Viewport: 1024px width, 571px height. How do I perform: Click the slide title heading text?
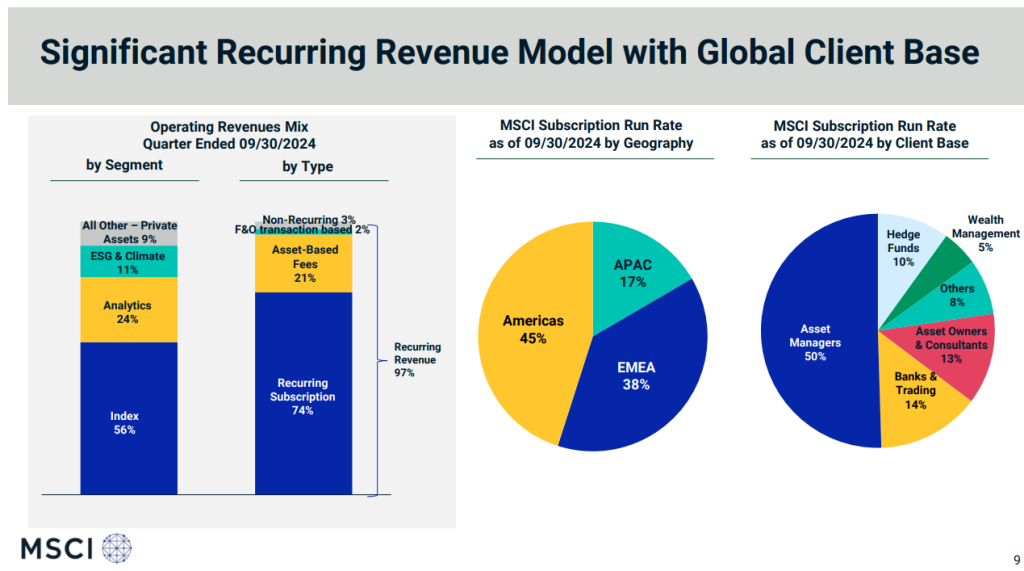pyautogui.click(x=509, y=54)
